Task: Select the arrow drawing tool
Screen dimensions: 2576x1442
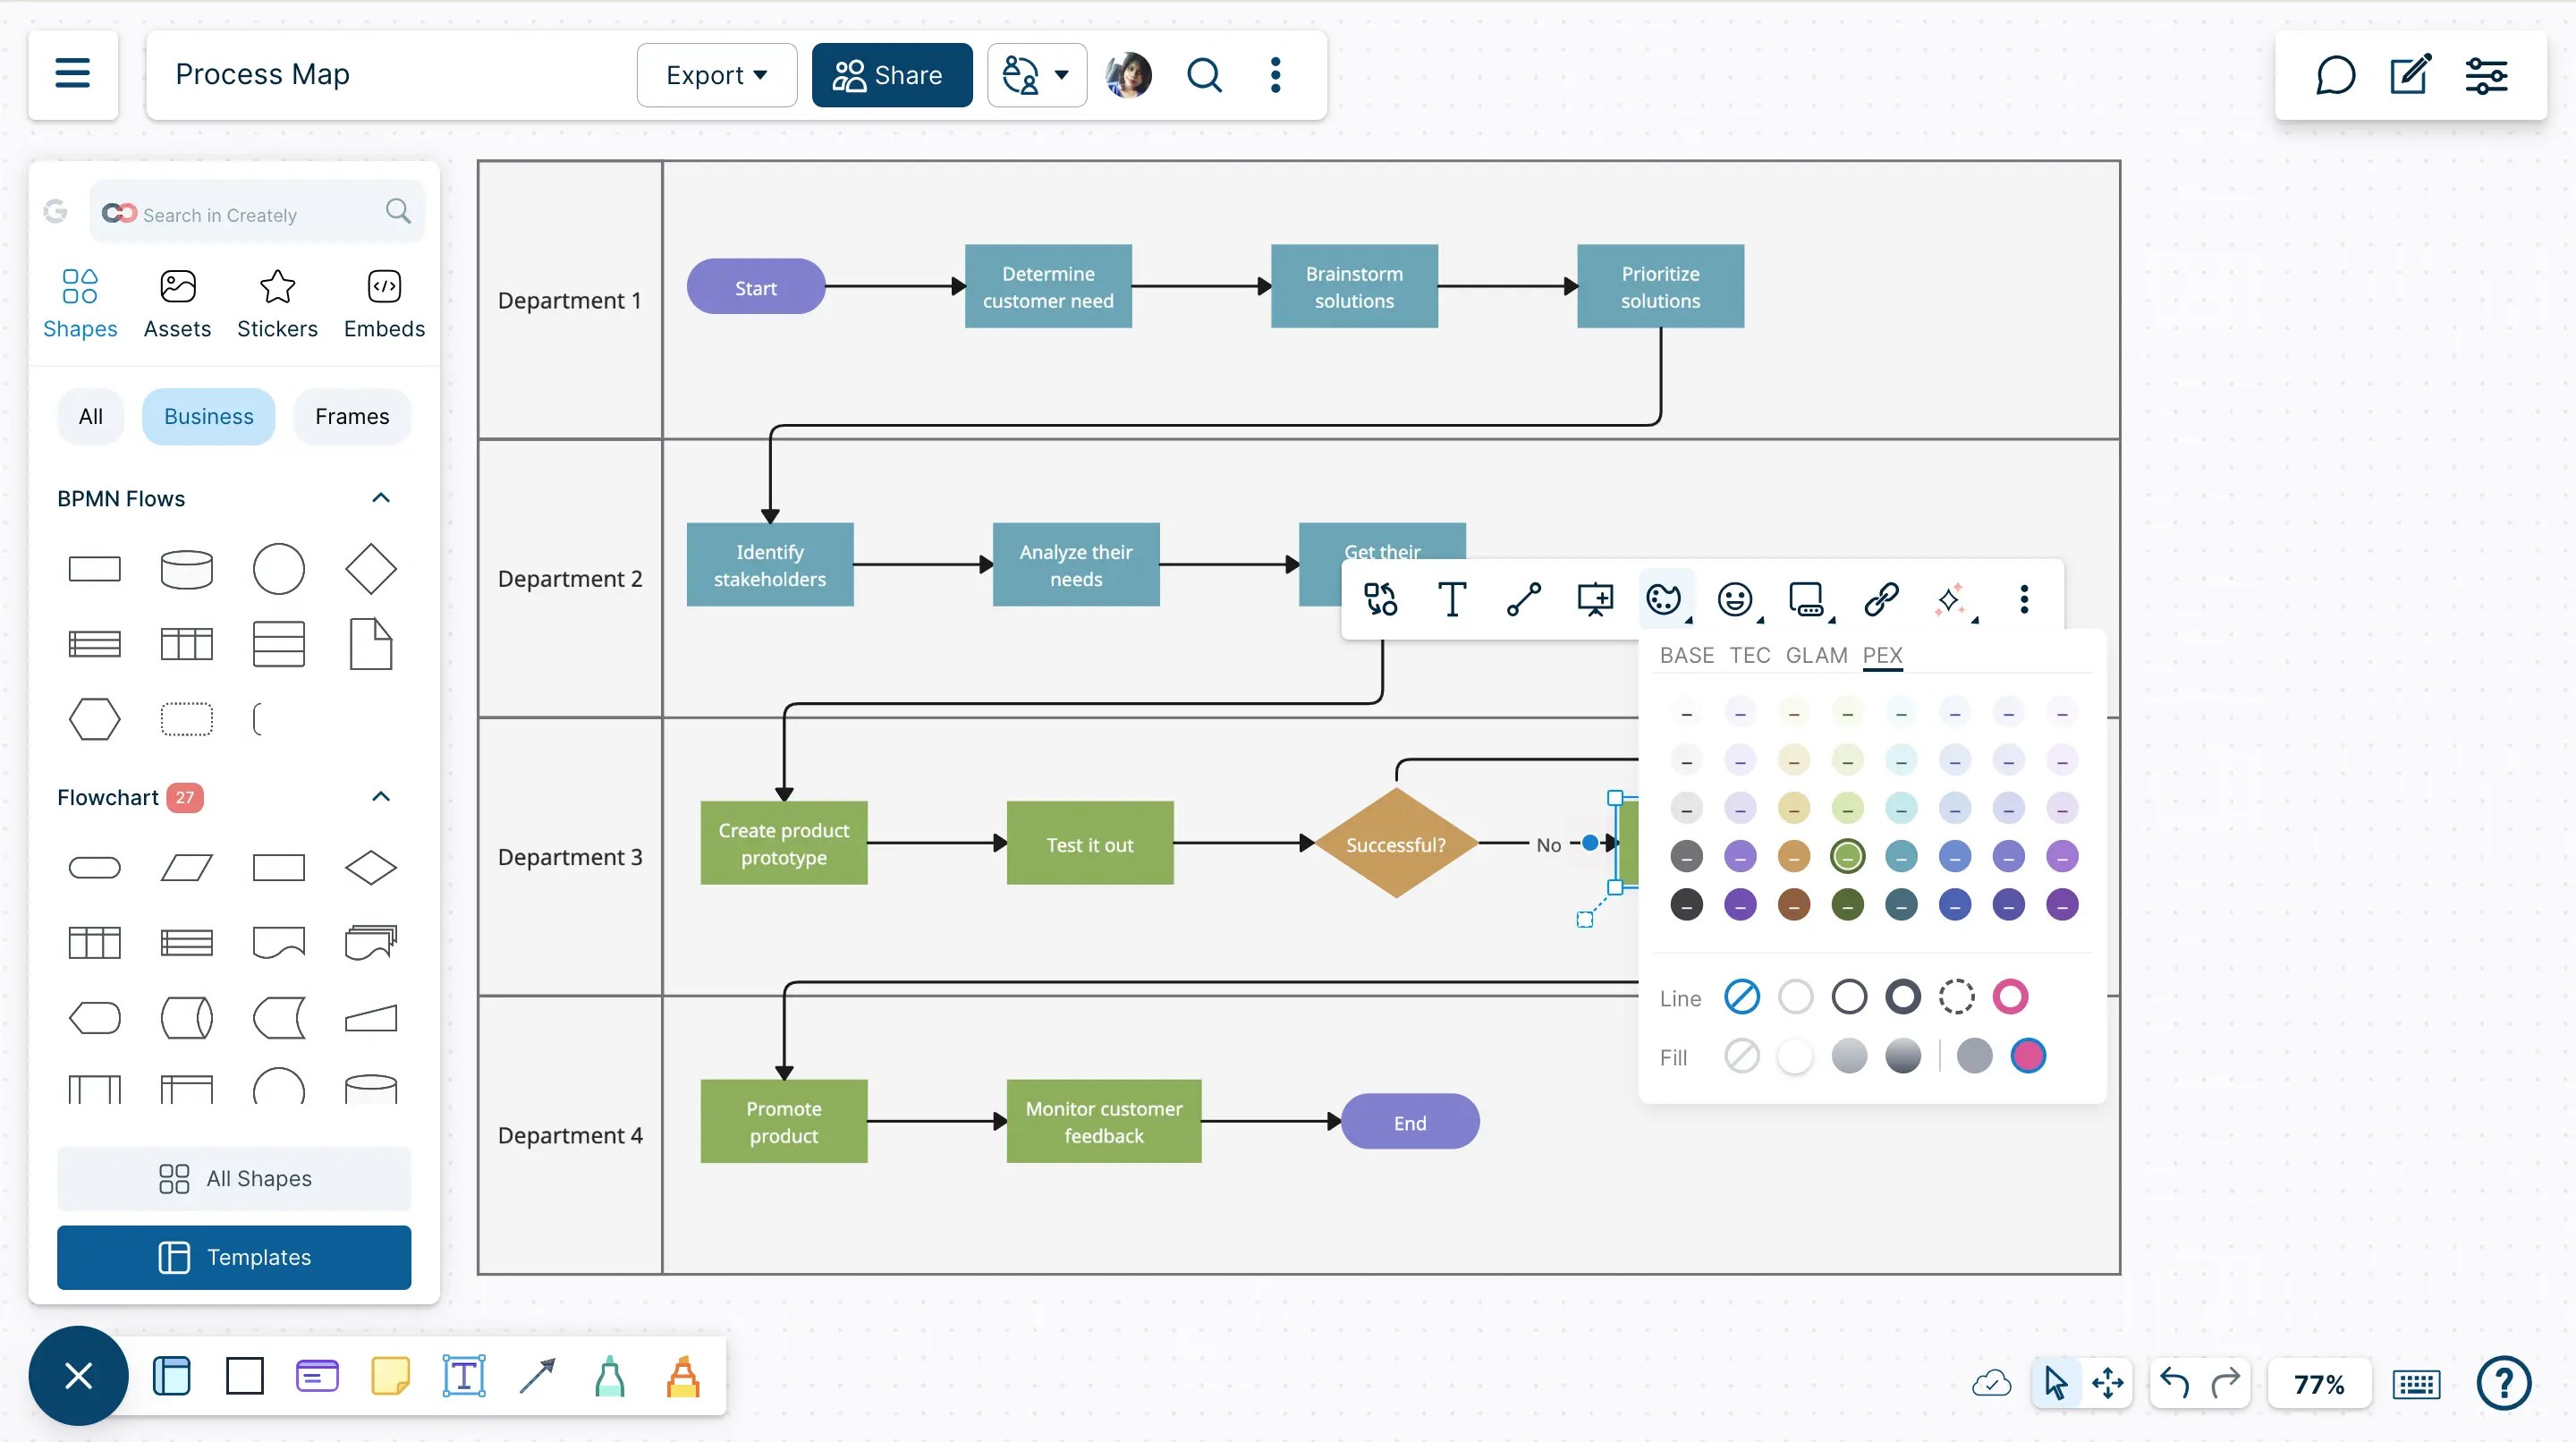Action: (537, 1376)
